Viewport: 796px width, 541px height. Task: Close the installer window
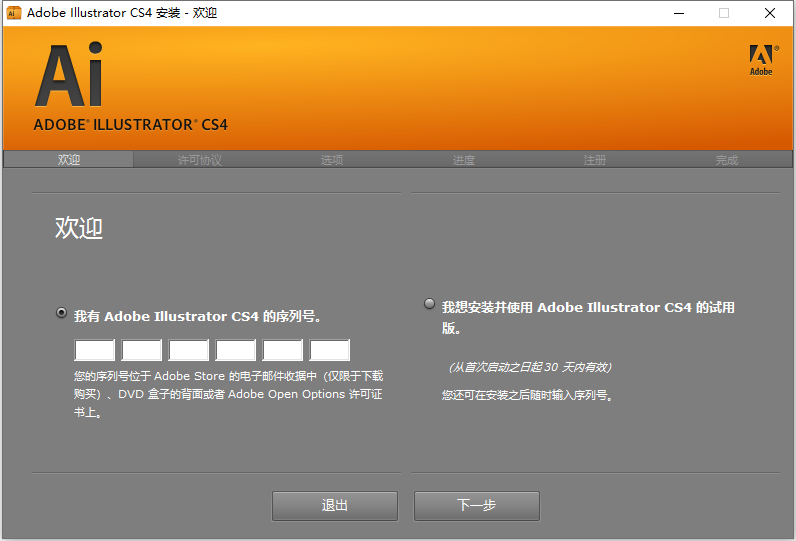770,13
